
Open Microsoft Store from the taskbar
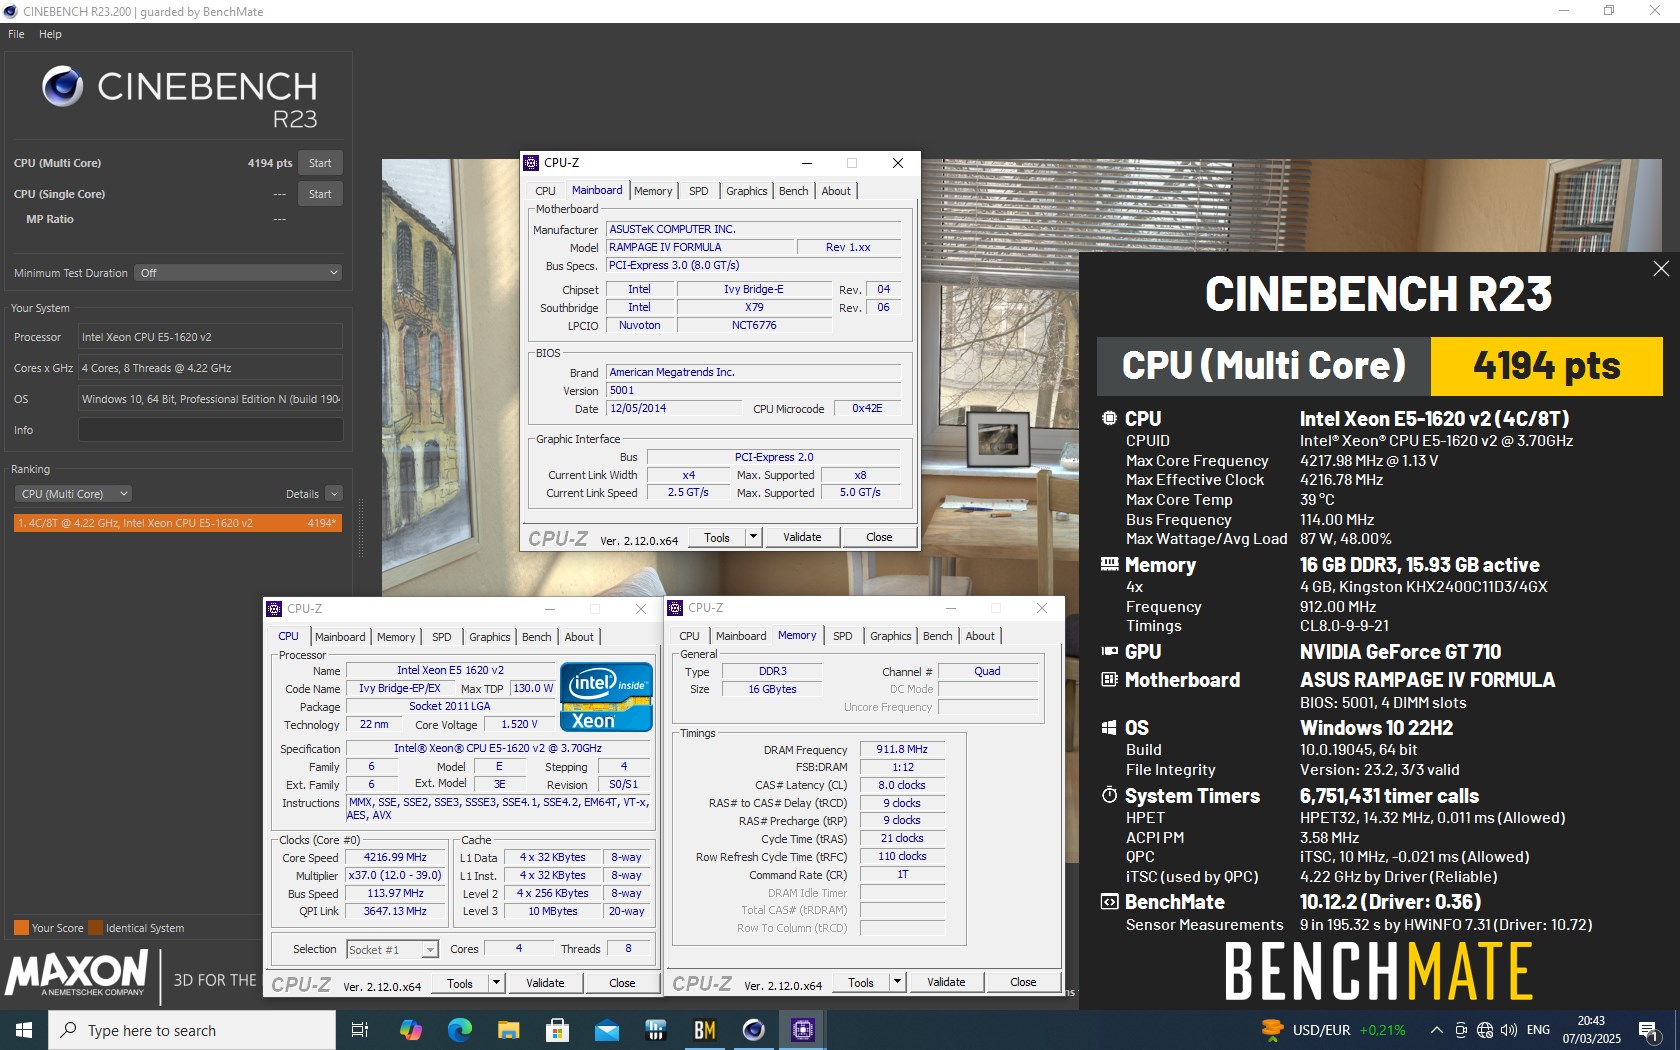[x=557, y=1030]
